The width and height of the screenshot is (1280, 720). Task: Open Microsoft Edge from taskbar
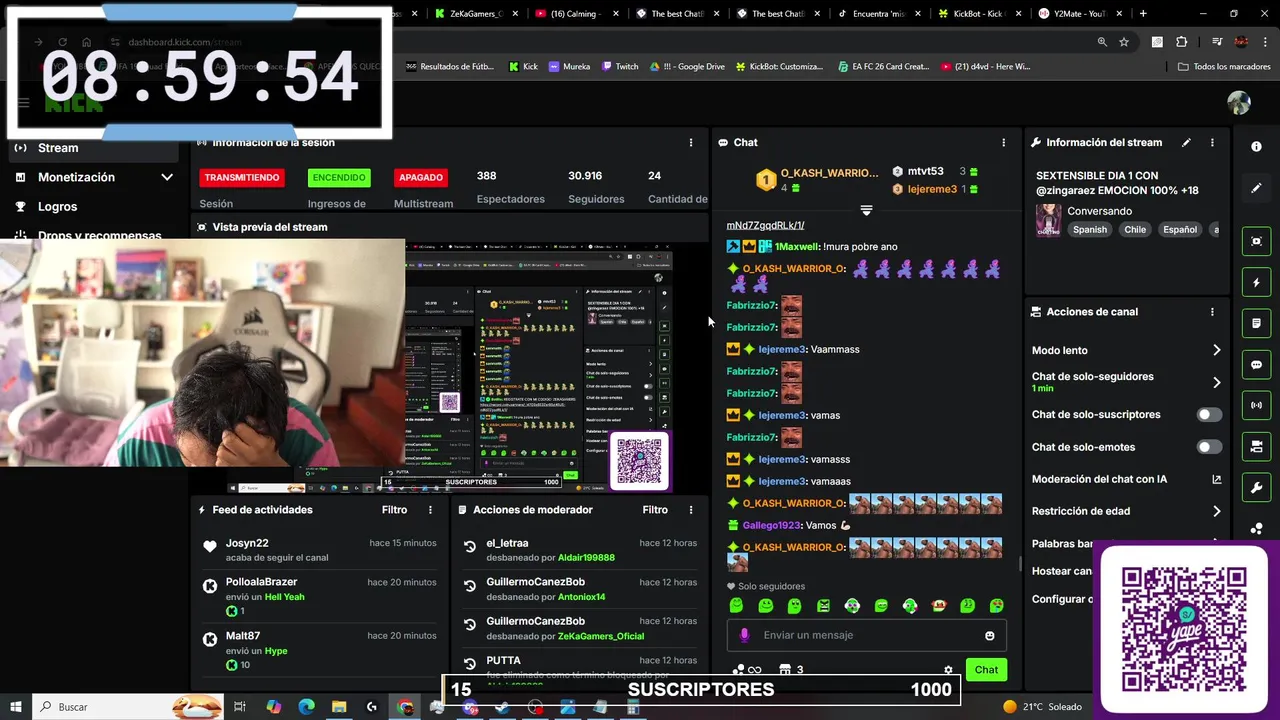(x=306, y=707)
